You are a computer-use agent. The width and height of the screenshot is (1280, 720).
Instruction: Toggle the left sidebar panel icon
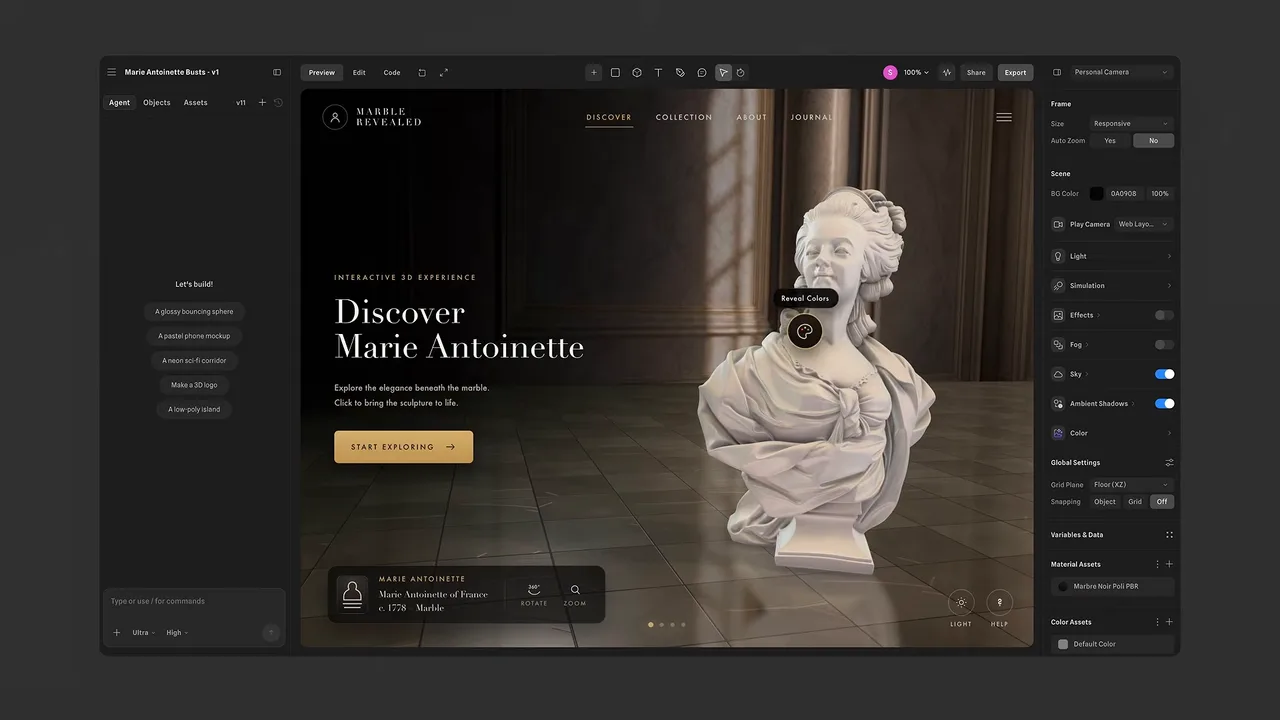coord(277,72)
